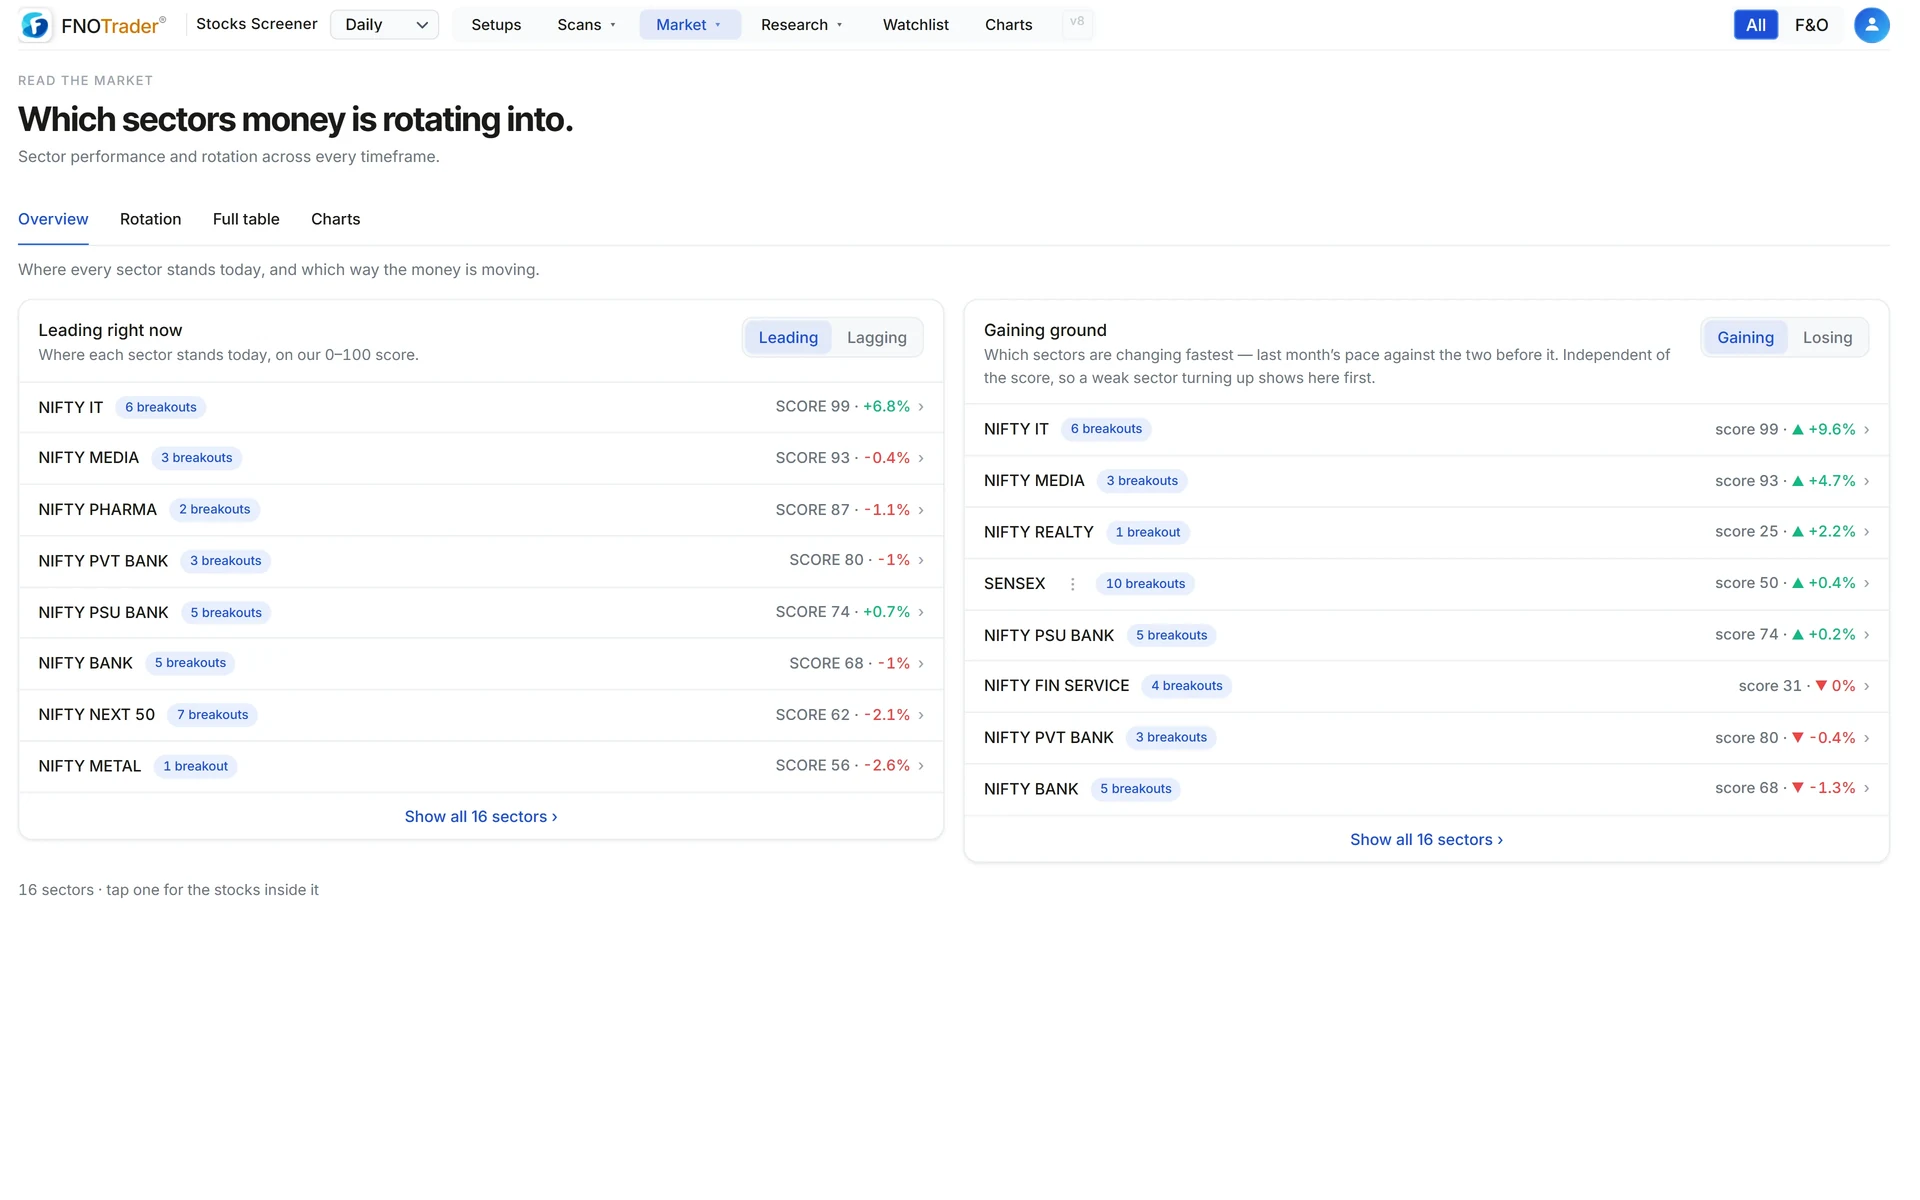
Task: Click the FNOTrader logo icon
Action: coord(35,25)
